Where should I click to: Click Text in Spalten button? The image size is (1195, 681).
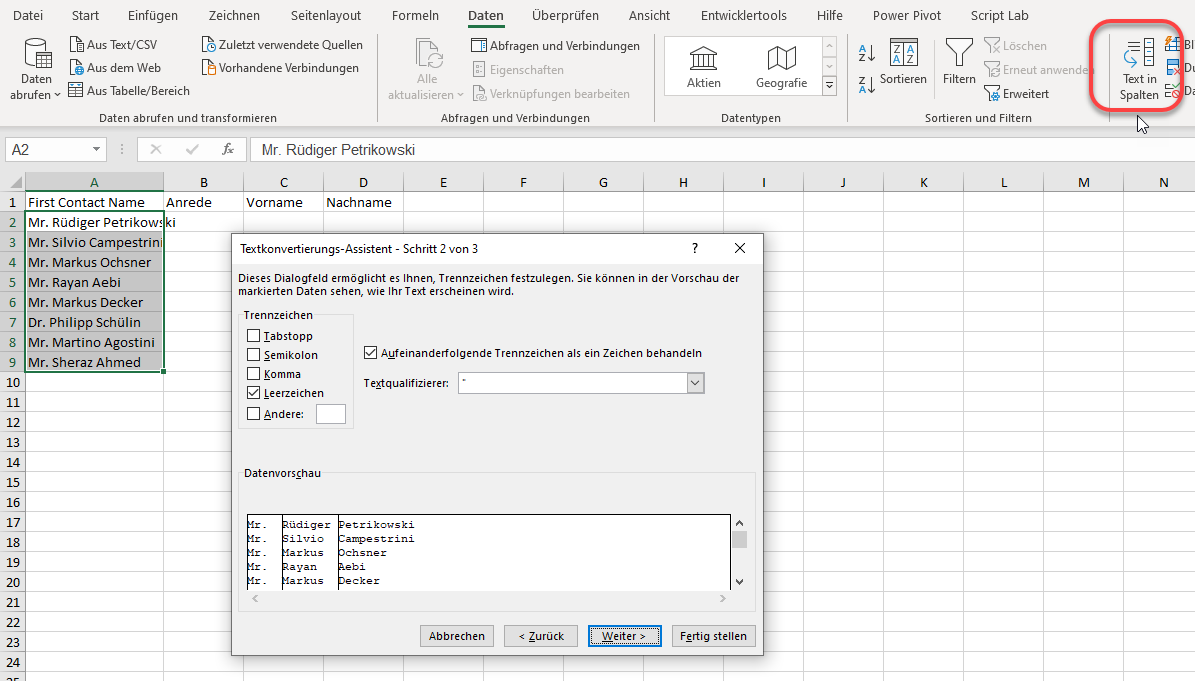coord(1139,70)
